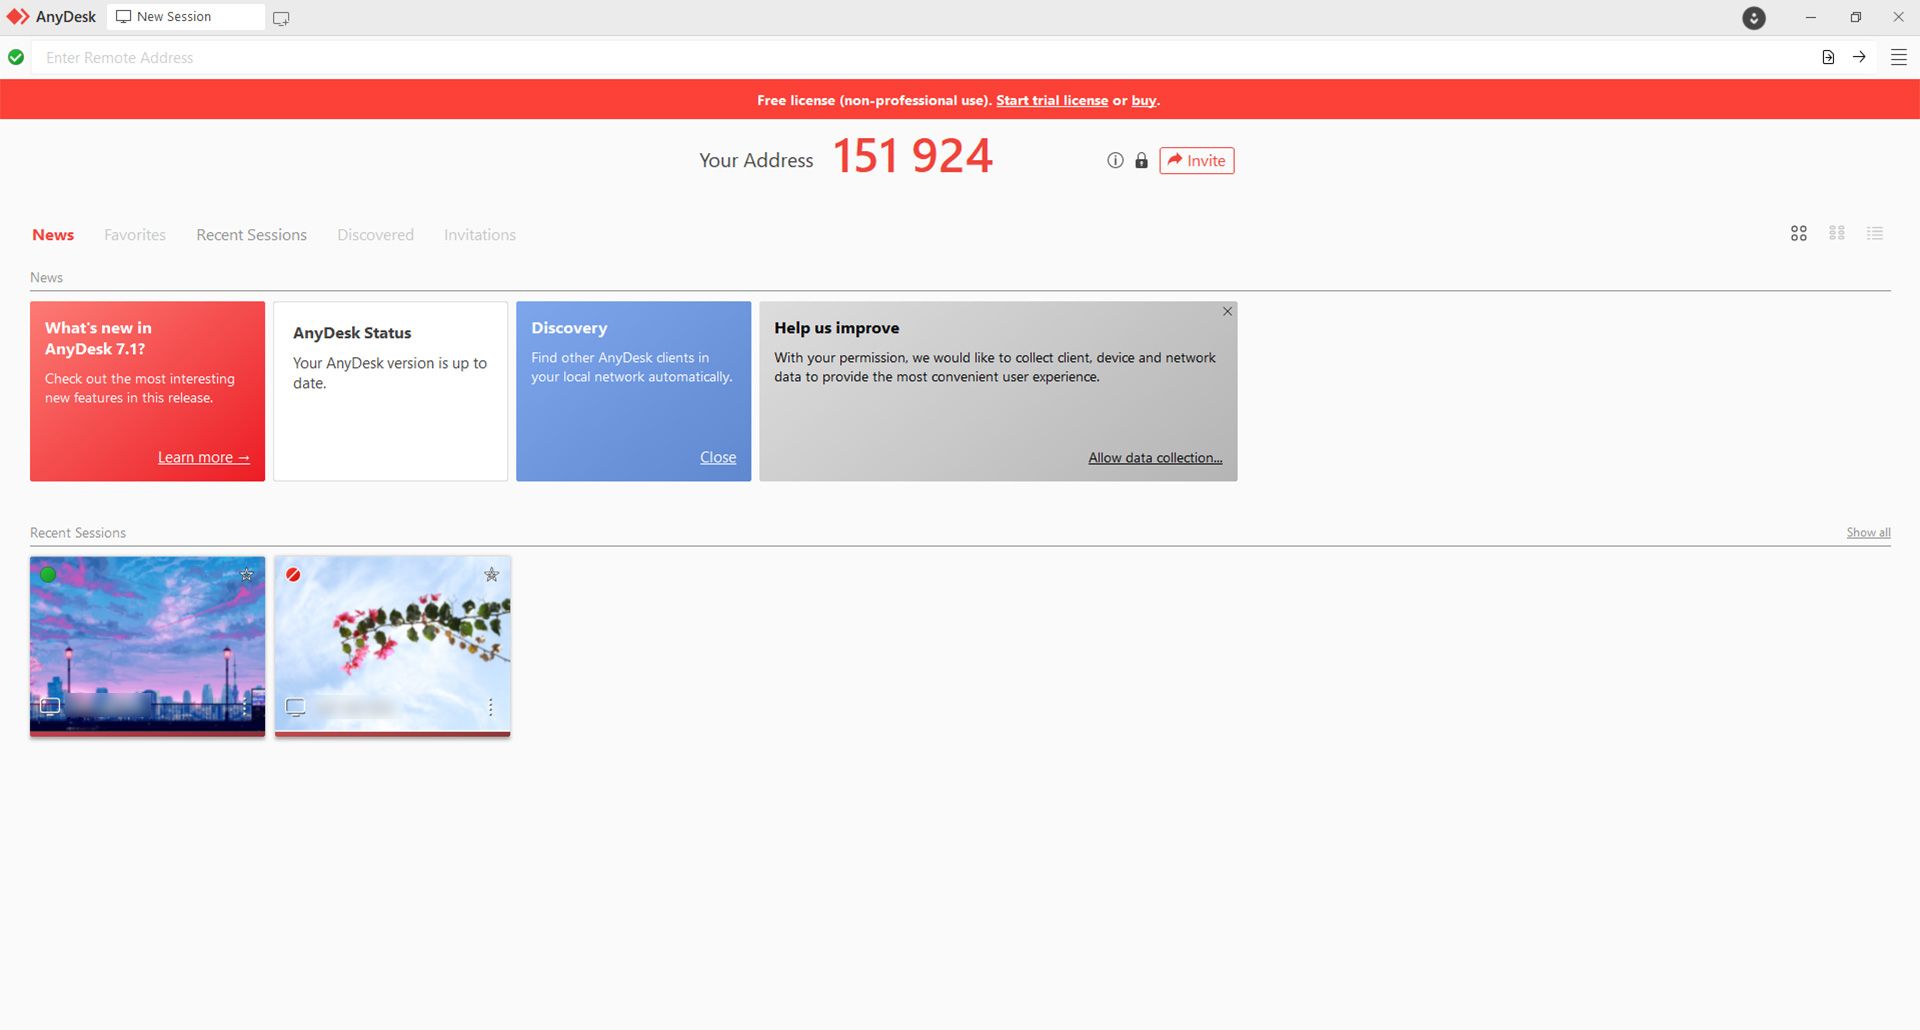This screenshot has height=1030, width=1920.
Task: Open file transfer icon beside address bar
Action: 1828,57
